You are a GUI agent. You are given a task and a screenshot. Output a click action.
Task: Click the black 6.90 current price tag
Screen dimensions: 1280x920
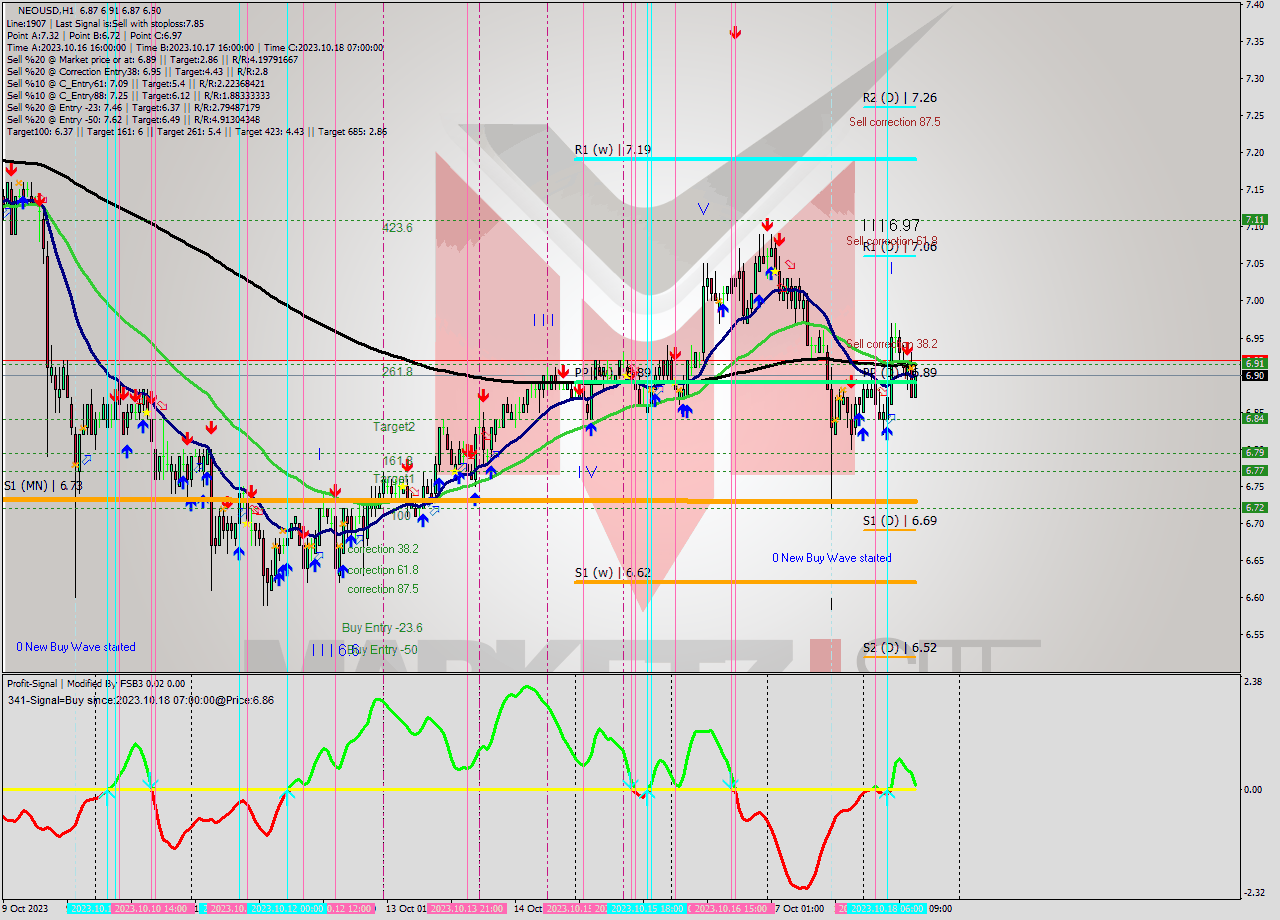coord(1254,376)
